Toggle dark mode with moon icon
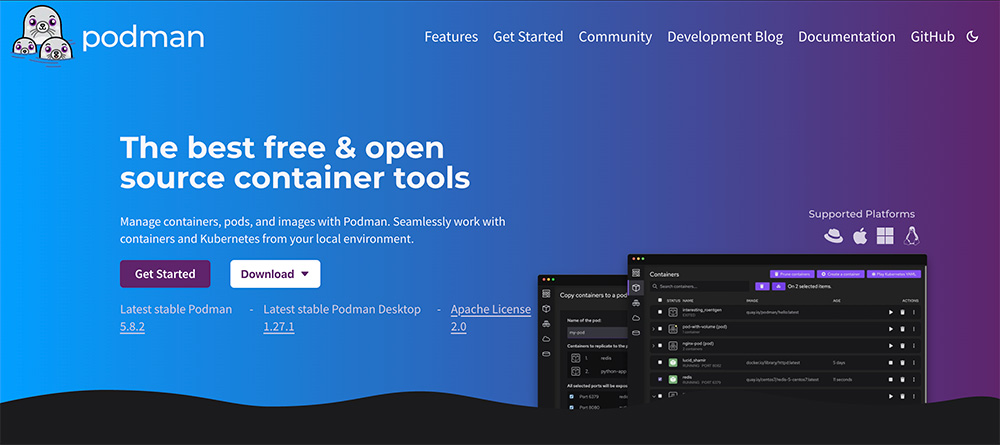The width and height of the screenshot is (1000, 445). tap(972, 37)
